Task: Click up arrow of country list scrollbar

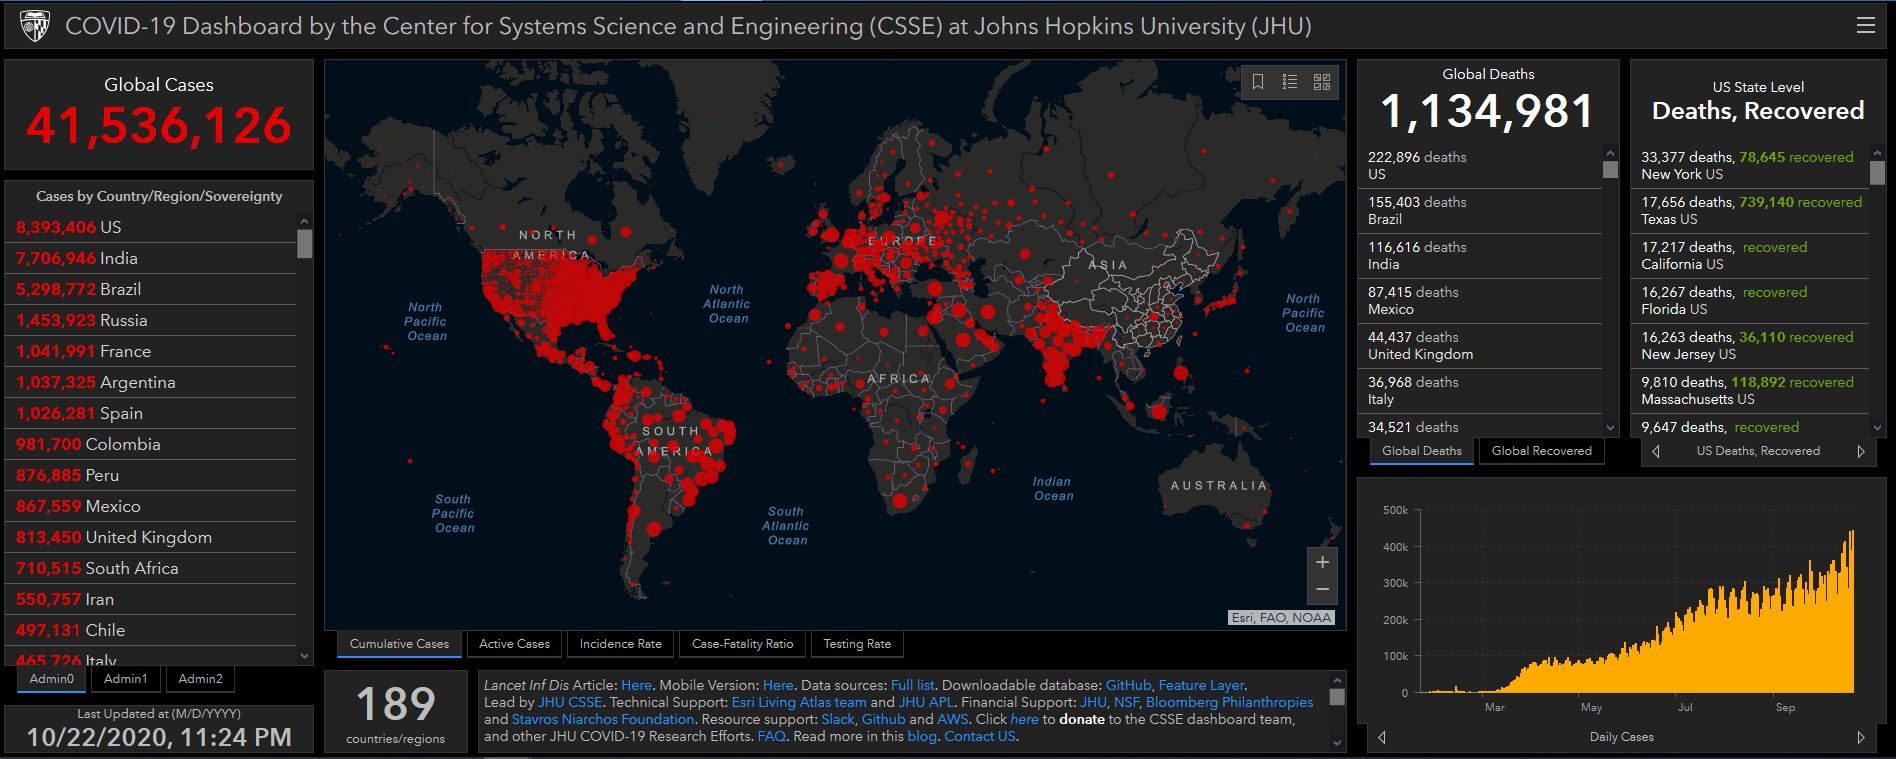Action: click(x=304, y=221)
